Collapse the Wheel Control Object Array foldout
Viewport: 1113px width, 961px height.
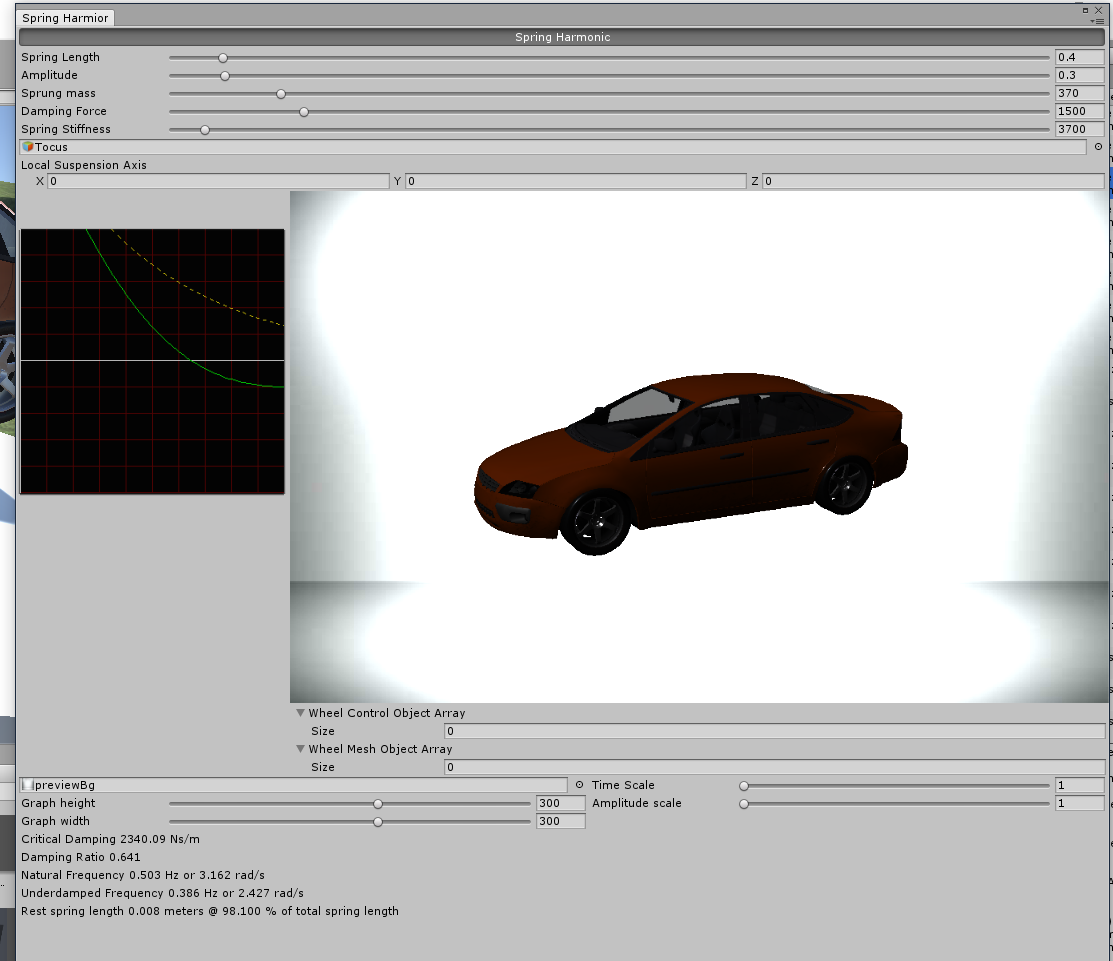tap(300, 713)
